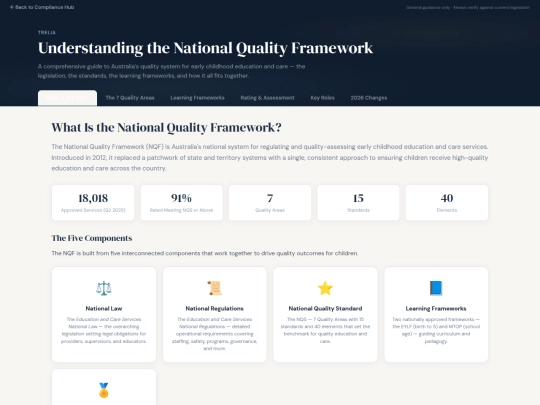Click the 91% Rated Meeting NQS stat
This screenshot has height=405, width=540.
pyautogui.click(x=181, y=203)
